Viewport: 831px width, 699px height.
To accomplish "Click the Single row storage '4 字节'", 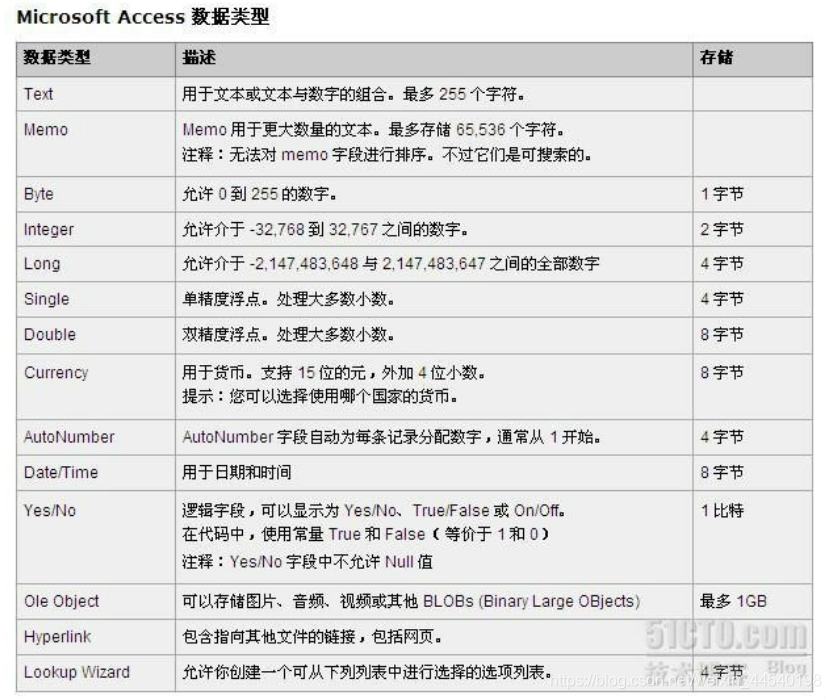I will tap(722, 299).
